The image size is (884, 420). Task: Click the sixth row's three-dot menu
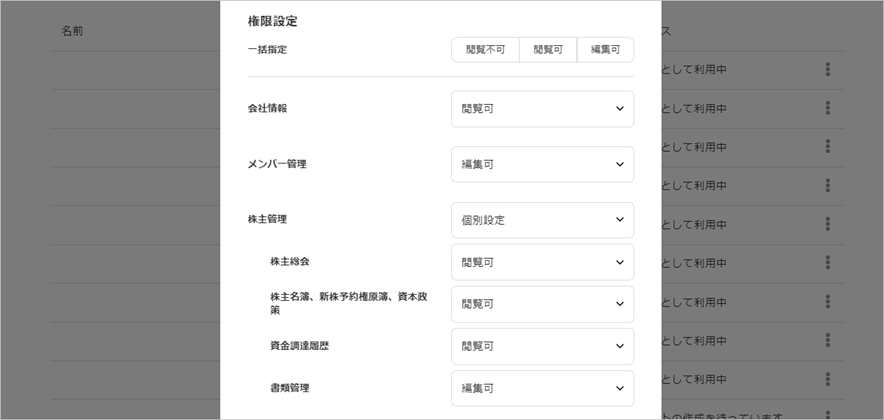[x=828, y=262]
